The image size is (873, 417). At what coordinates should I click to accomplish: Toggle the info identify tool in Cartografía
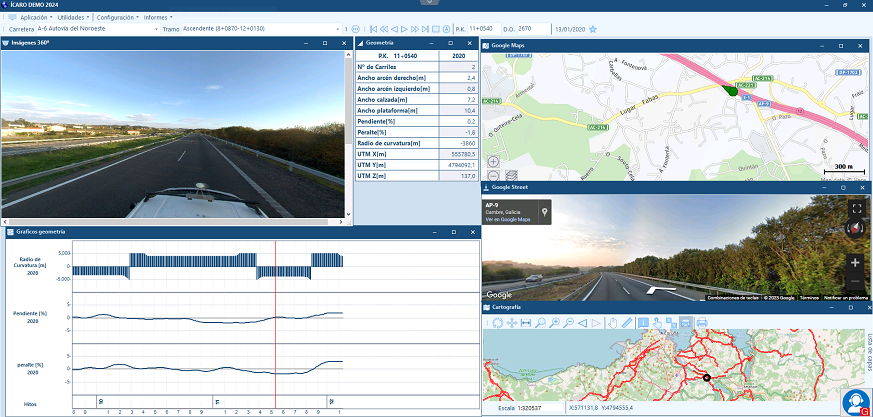point(643,323)
